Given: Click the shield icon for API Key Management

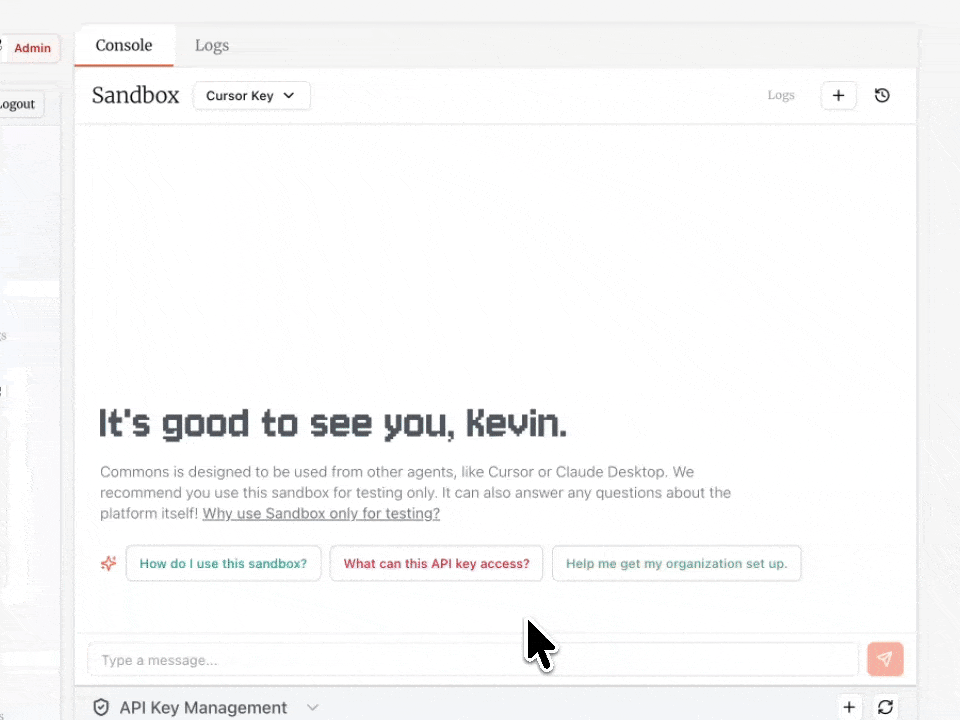Looking at the screenshot, I should (x=101, y=708).
